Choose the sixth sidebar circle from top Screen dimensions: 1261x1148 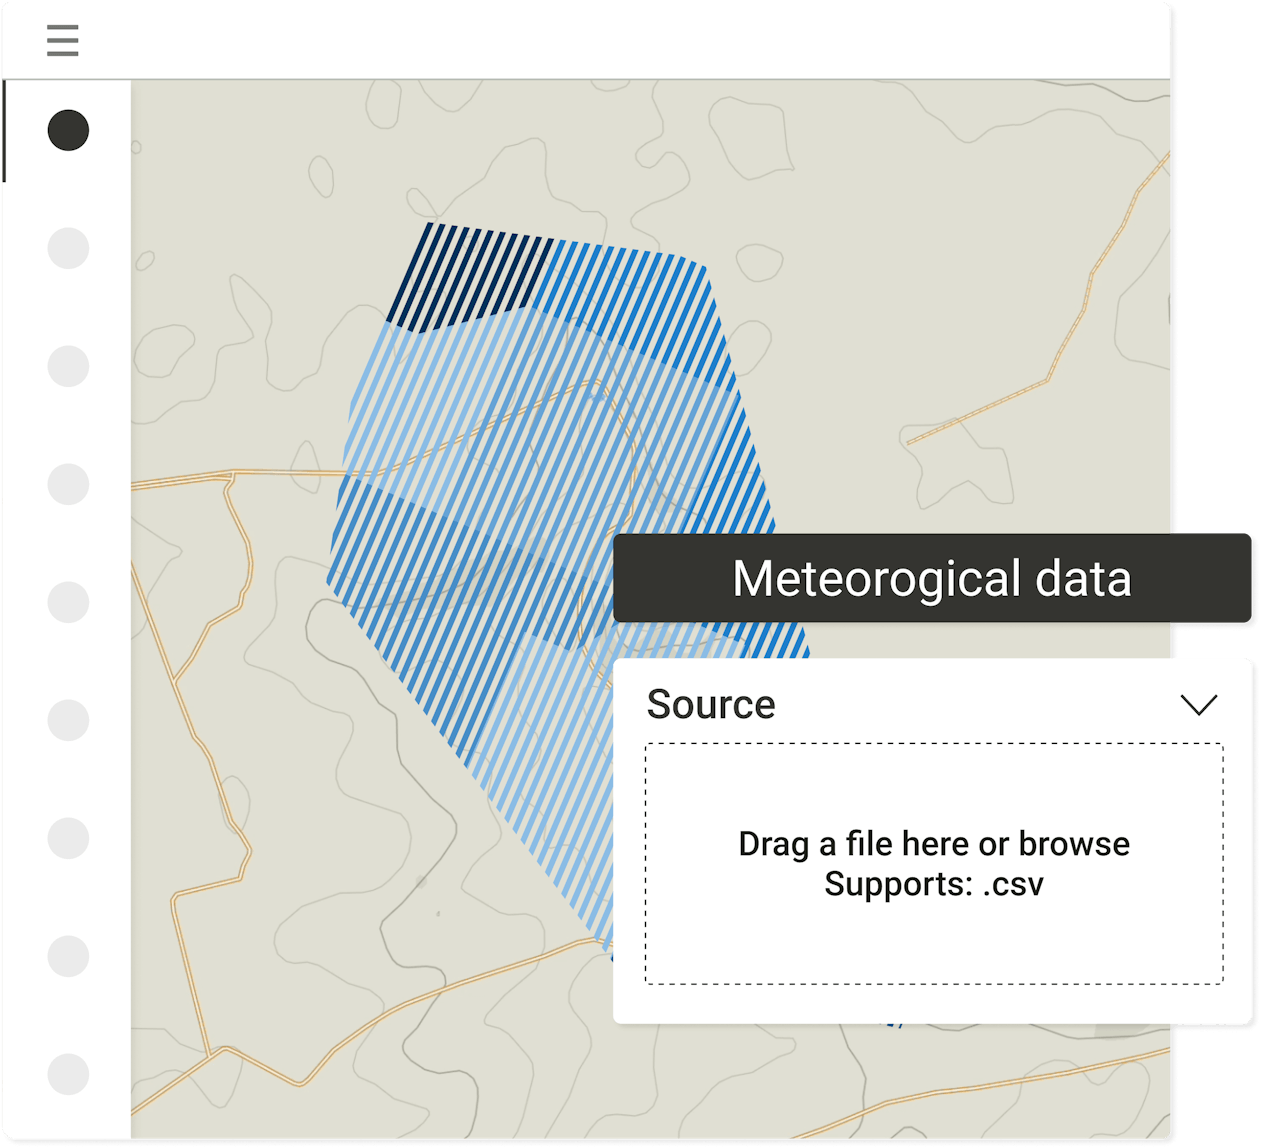point(68,720)
